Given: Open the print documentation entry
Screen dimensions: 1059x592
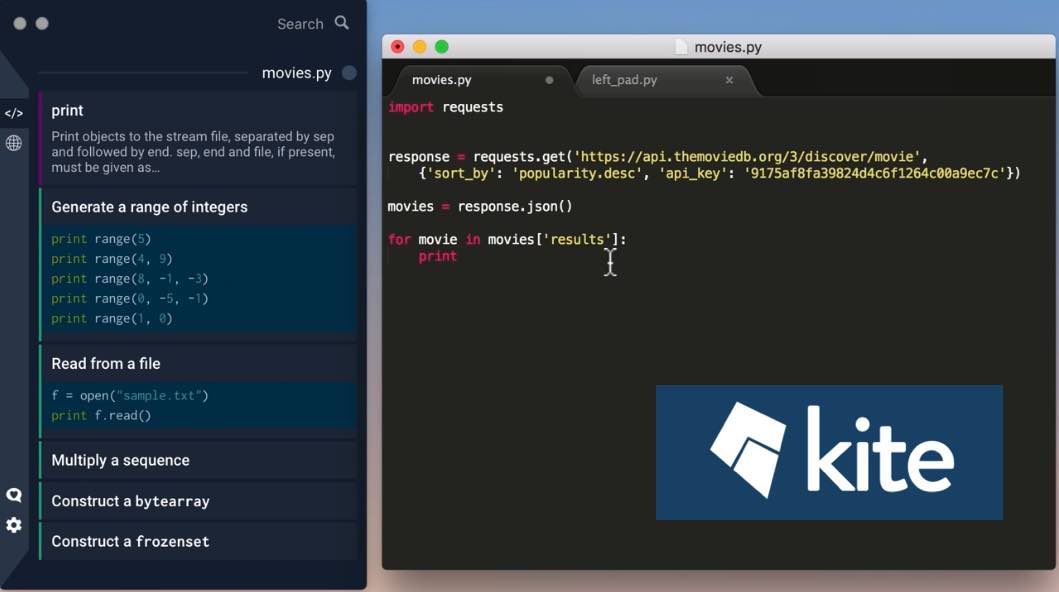Looking at the screenshot, I should click(68, 111).
